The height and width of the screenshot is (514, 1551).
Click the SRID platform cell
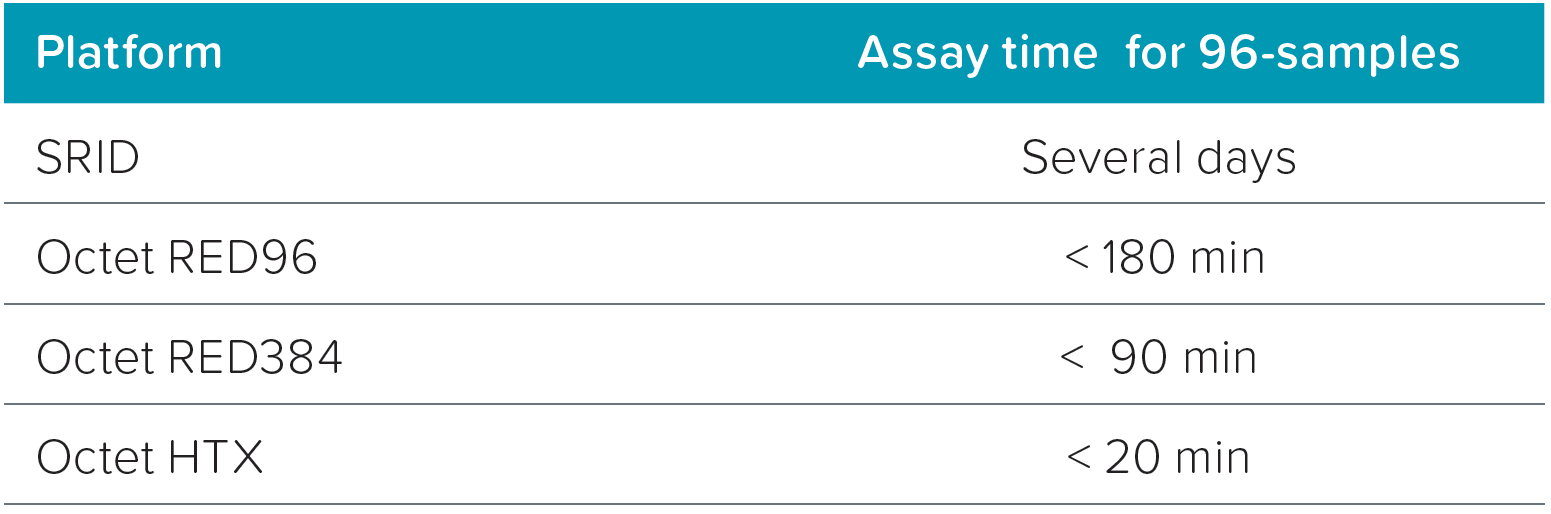(x=88, y=158)
